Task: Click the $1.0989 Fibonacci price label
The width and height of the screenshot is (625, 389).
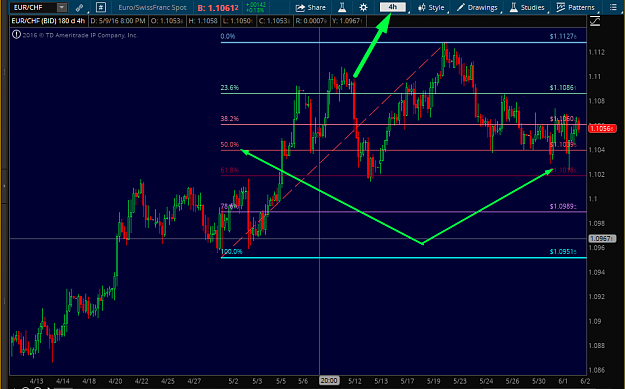Action: coord(563,206)
